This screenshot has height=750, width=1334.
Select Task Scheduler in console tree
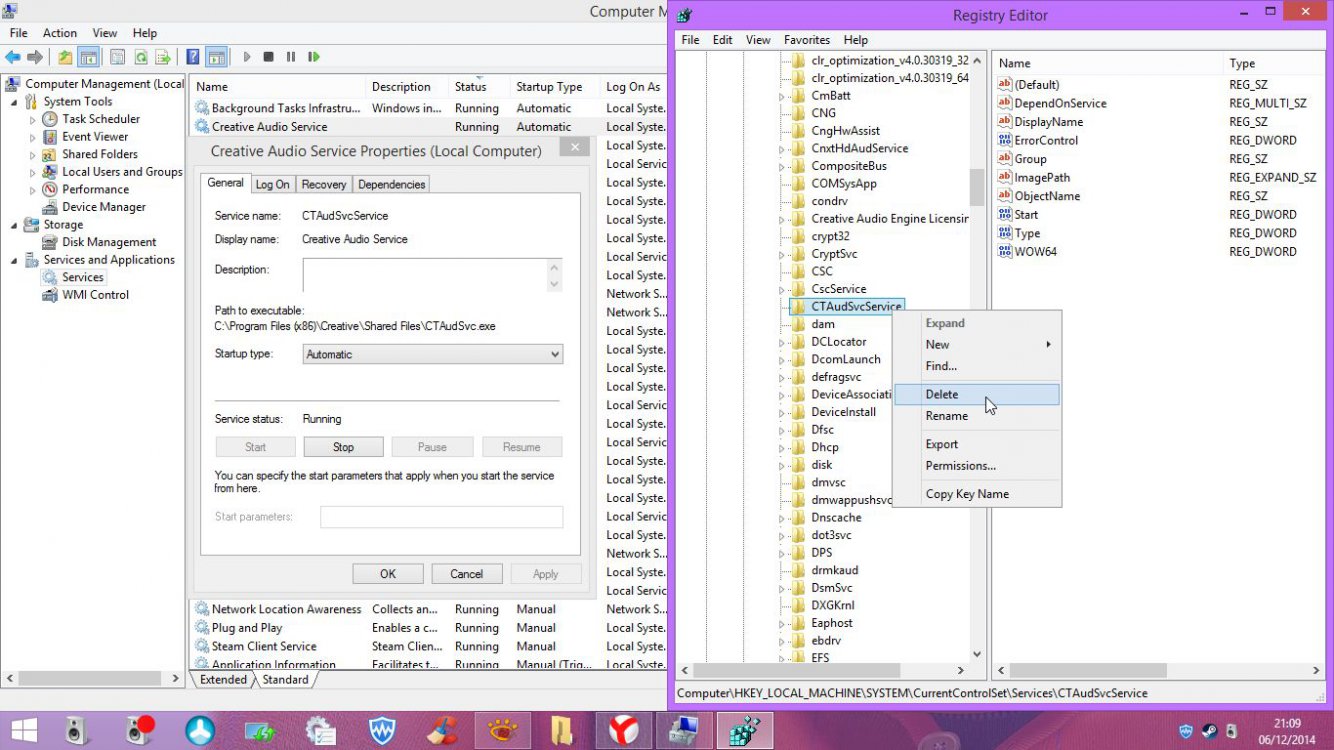coord(101,119)
